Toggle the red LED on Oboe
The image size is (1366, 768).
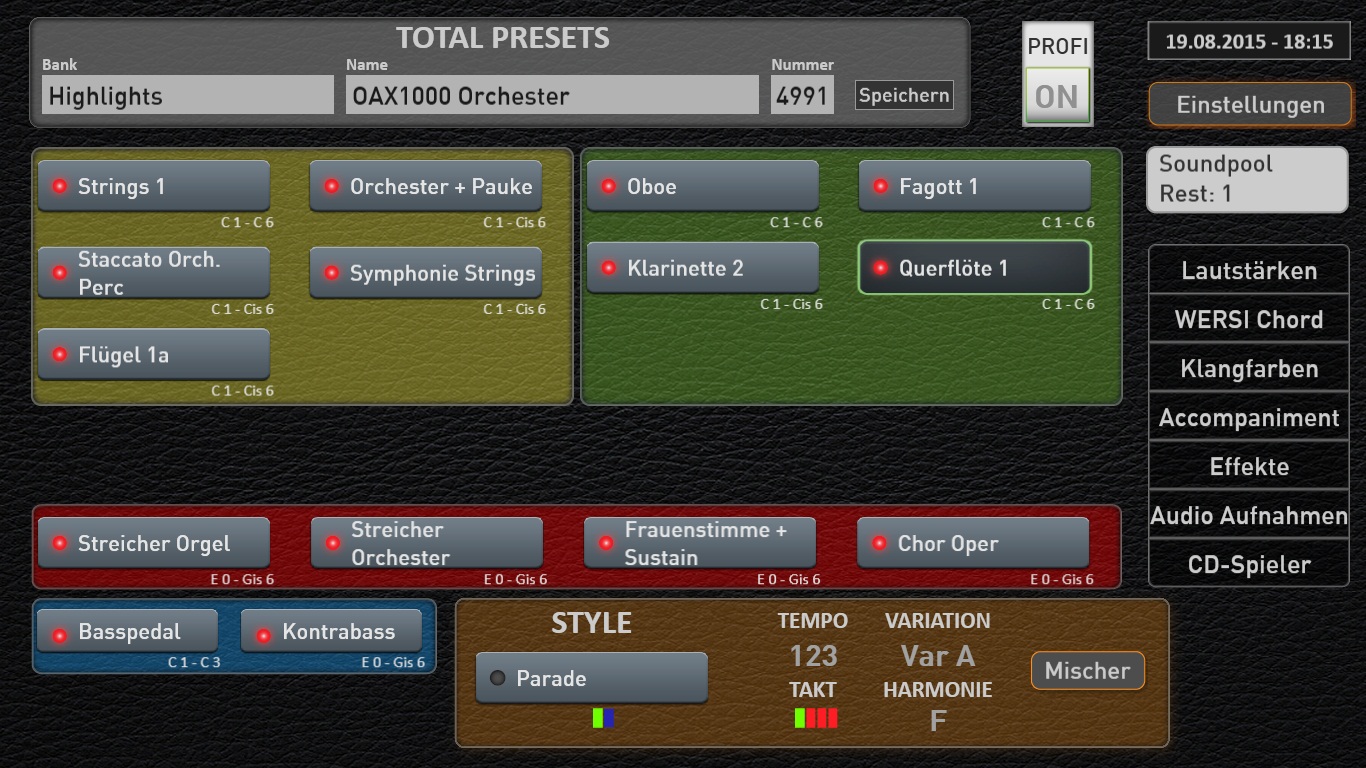[x=607, y=186]
